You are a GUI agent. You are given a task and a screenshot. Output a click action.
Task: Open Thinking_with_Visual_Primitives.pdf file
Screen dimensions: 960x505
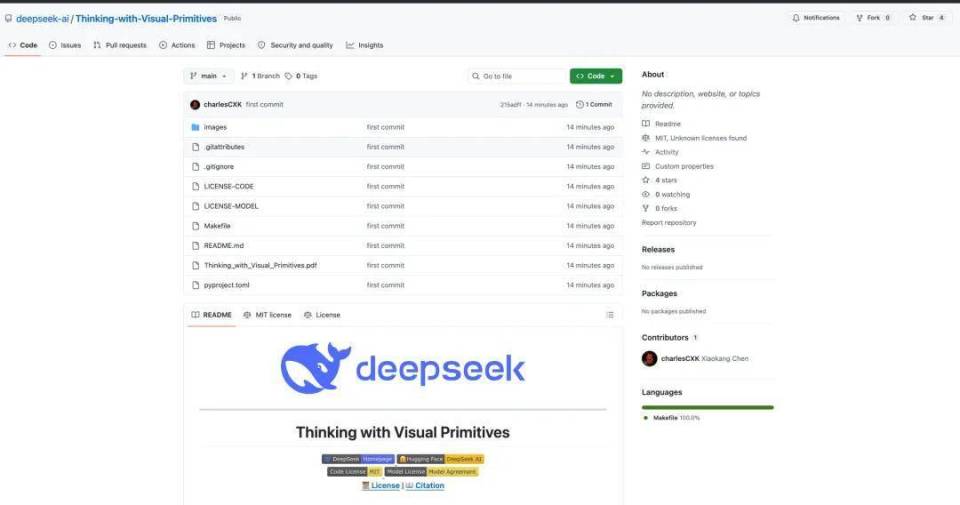260,265
